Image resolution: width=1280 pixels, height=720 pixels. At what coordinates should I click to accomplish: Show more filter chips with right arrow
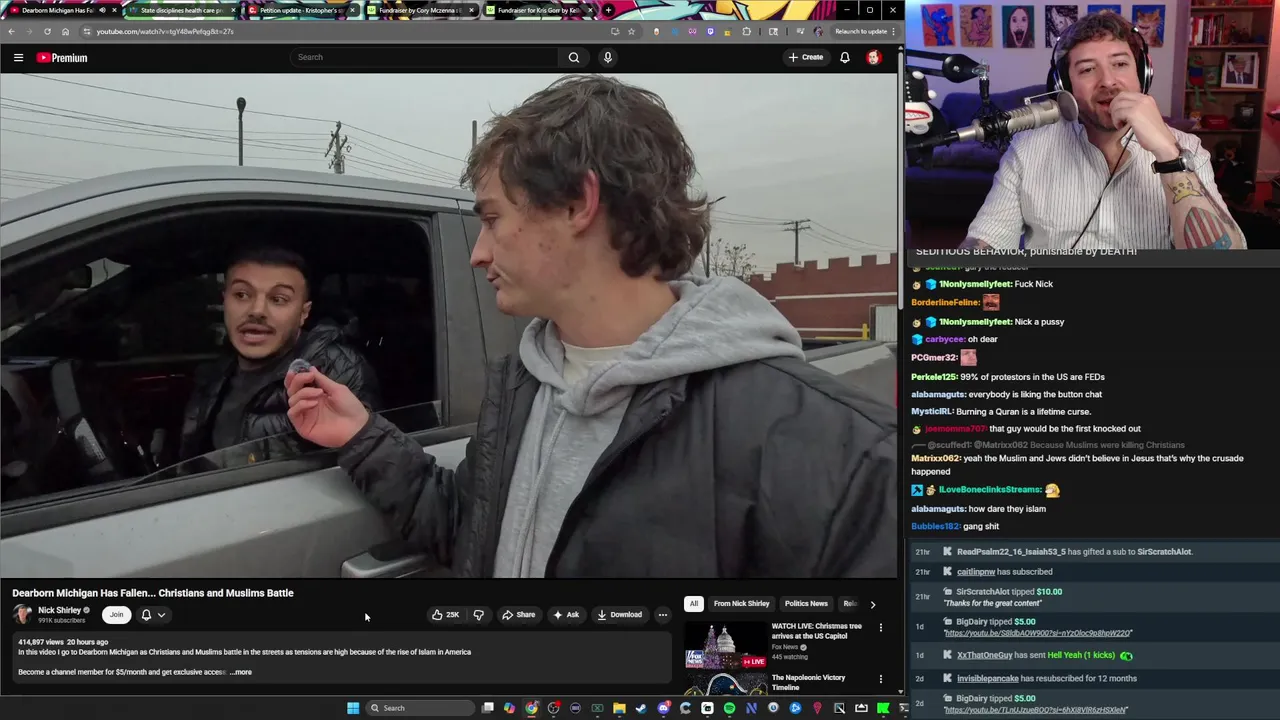click(872, 604)
